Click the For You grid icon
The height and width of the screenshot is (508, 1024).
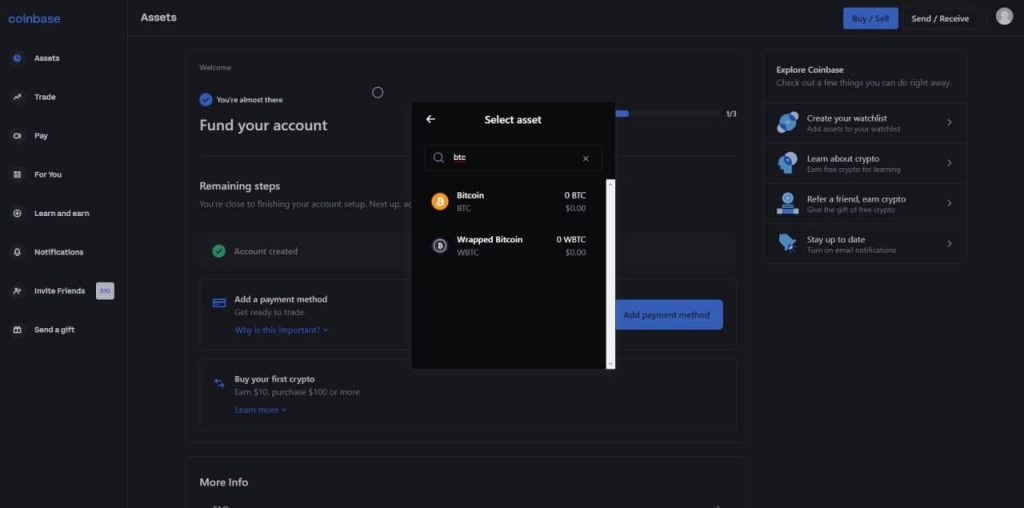[18, 174]
